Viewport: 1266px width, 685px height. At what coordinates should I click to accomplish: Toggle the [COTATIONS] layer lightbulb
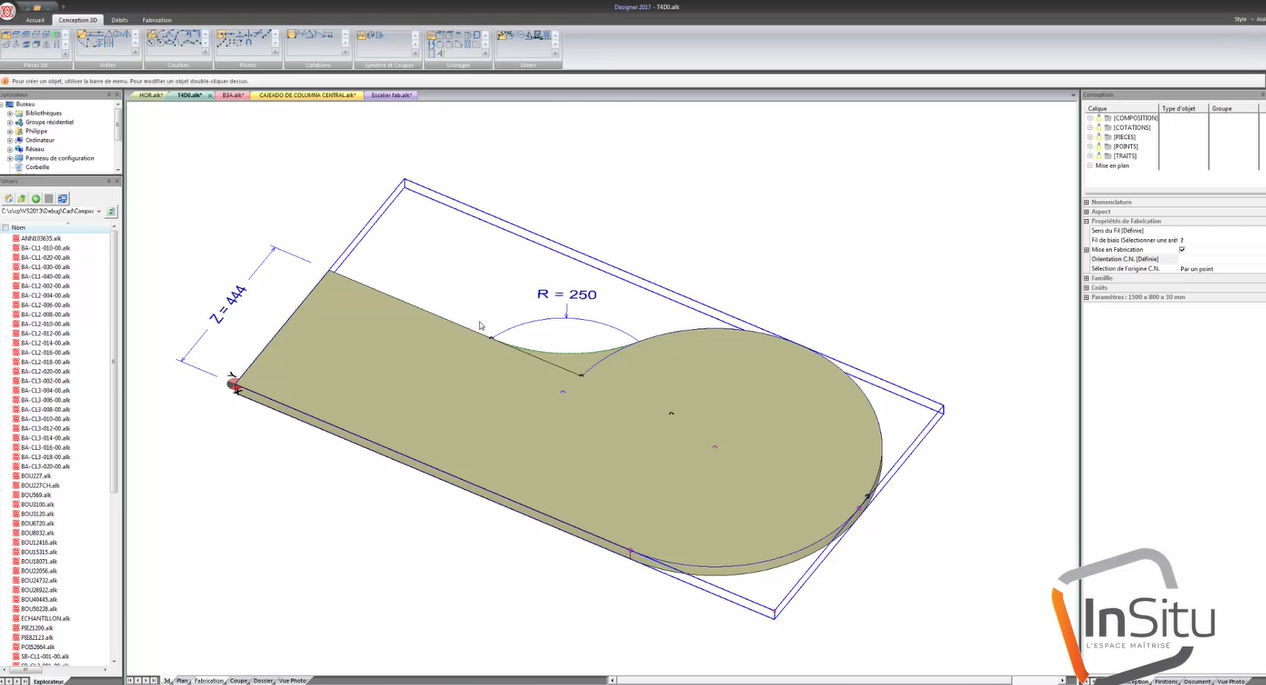tap(1098, 127)
